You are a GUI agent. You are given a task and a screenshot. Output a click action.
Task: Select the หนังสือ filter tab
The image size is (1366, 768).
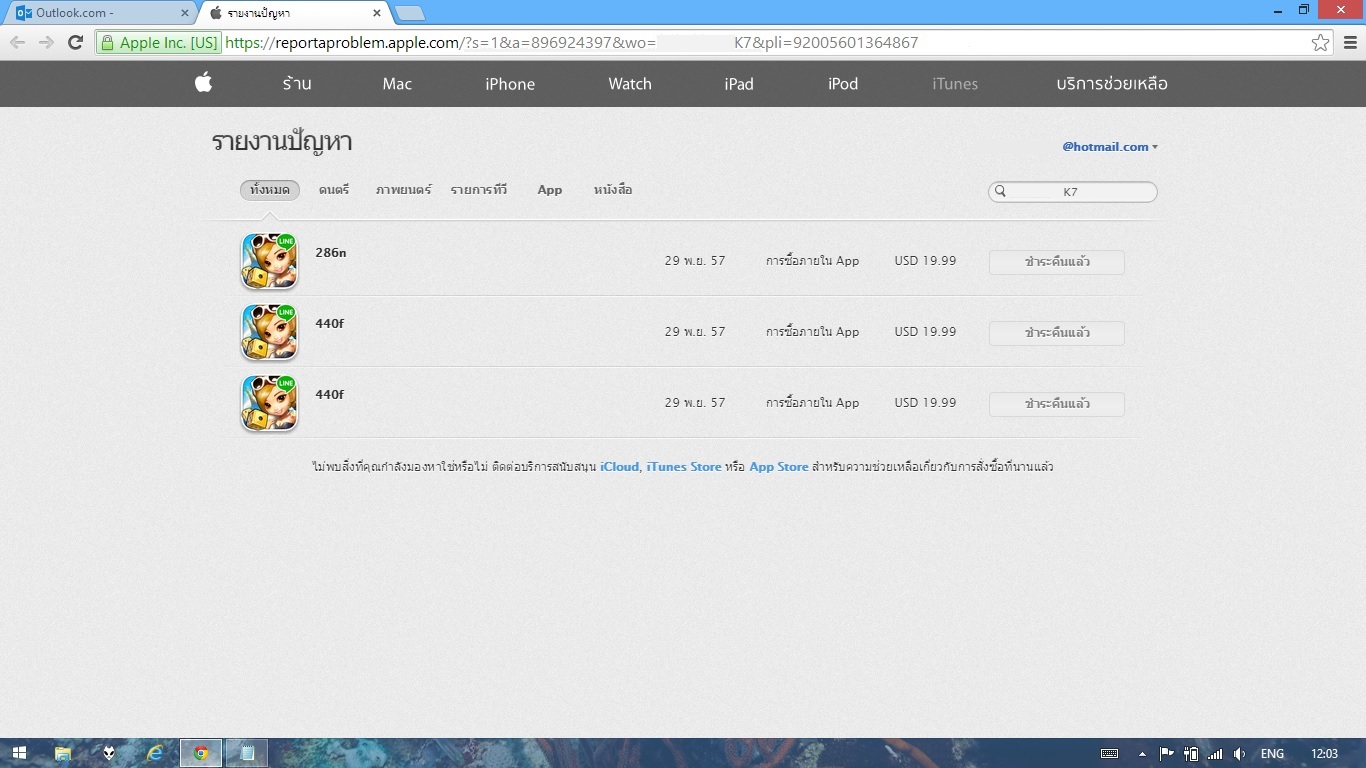tap(613, 190)
